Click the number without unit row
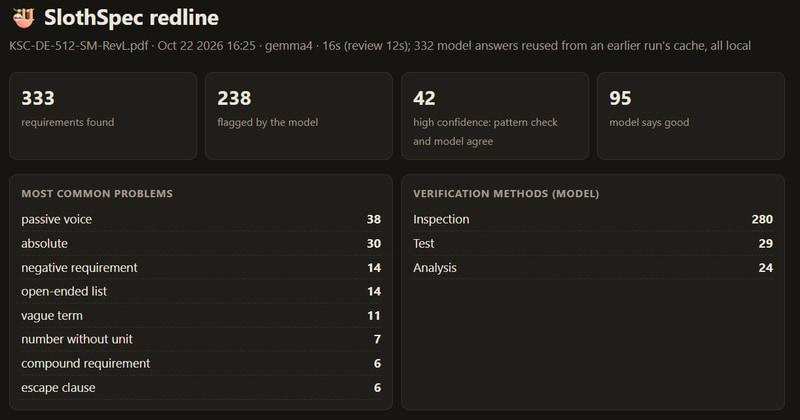The image size is (800, 420). coord(201,339)
